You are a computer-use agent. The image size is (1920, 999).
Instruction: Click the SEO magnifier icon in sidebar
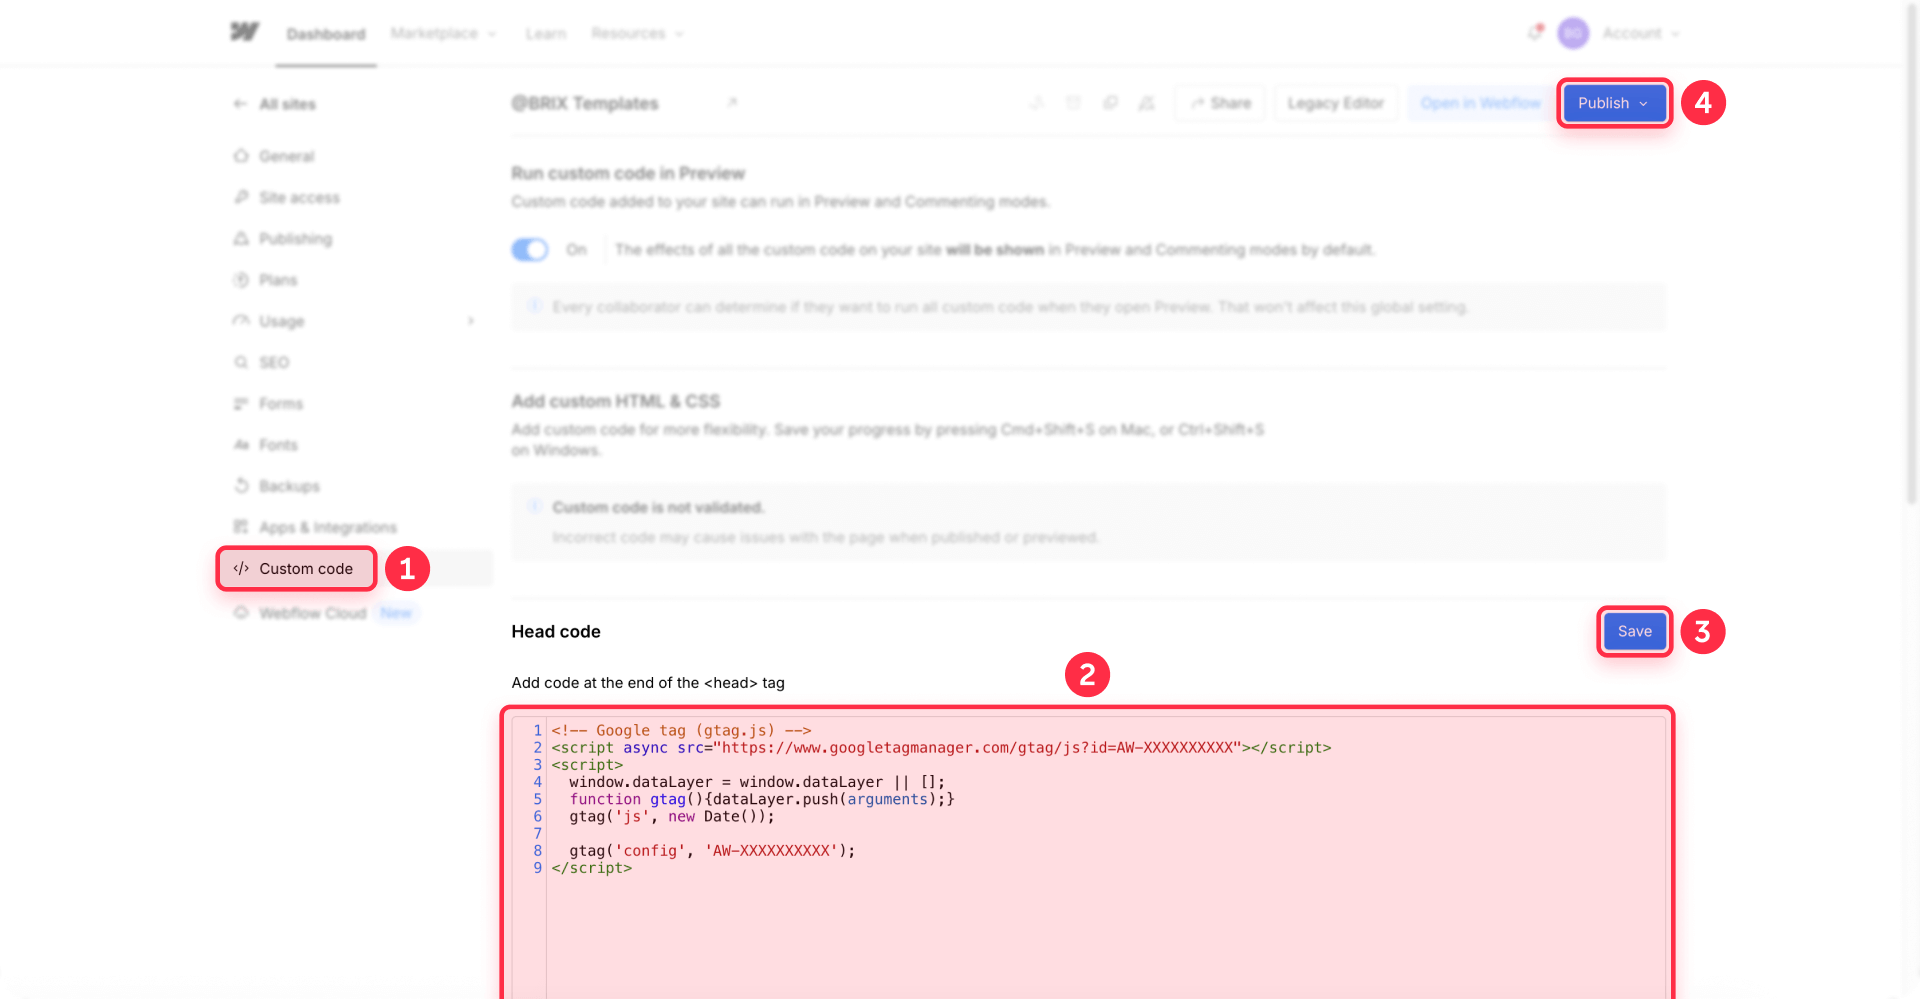[240, 362]
